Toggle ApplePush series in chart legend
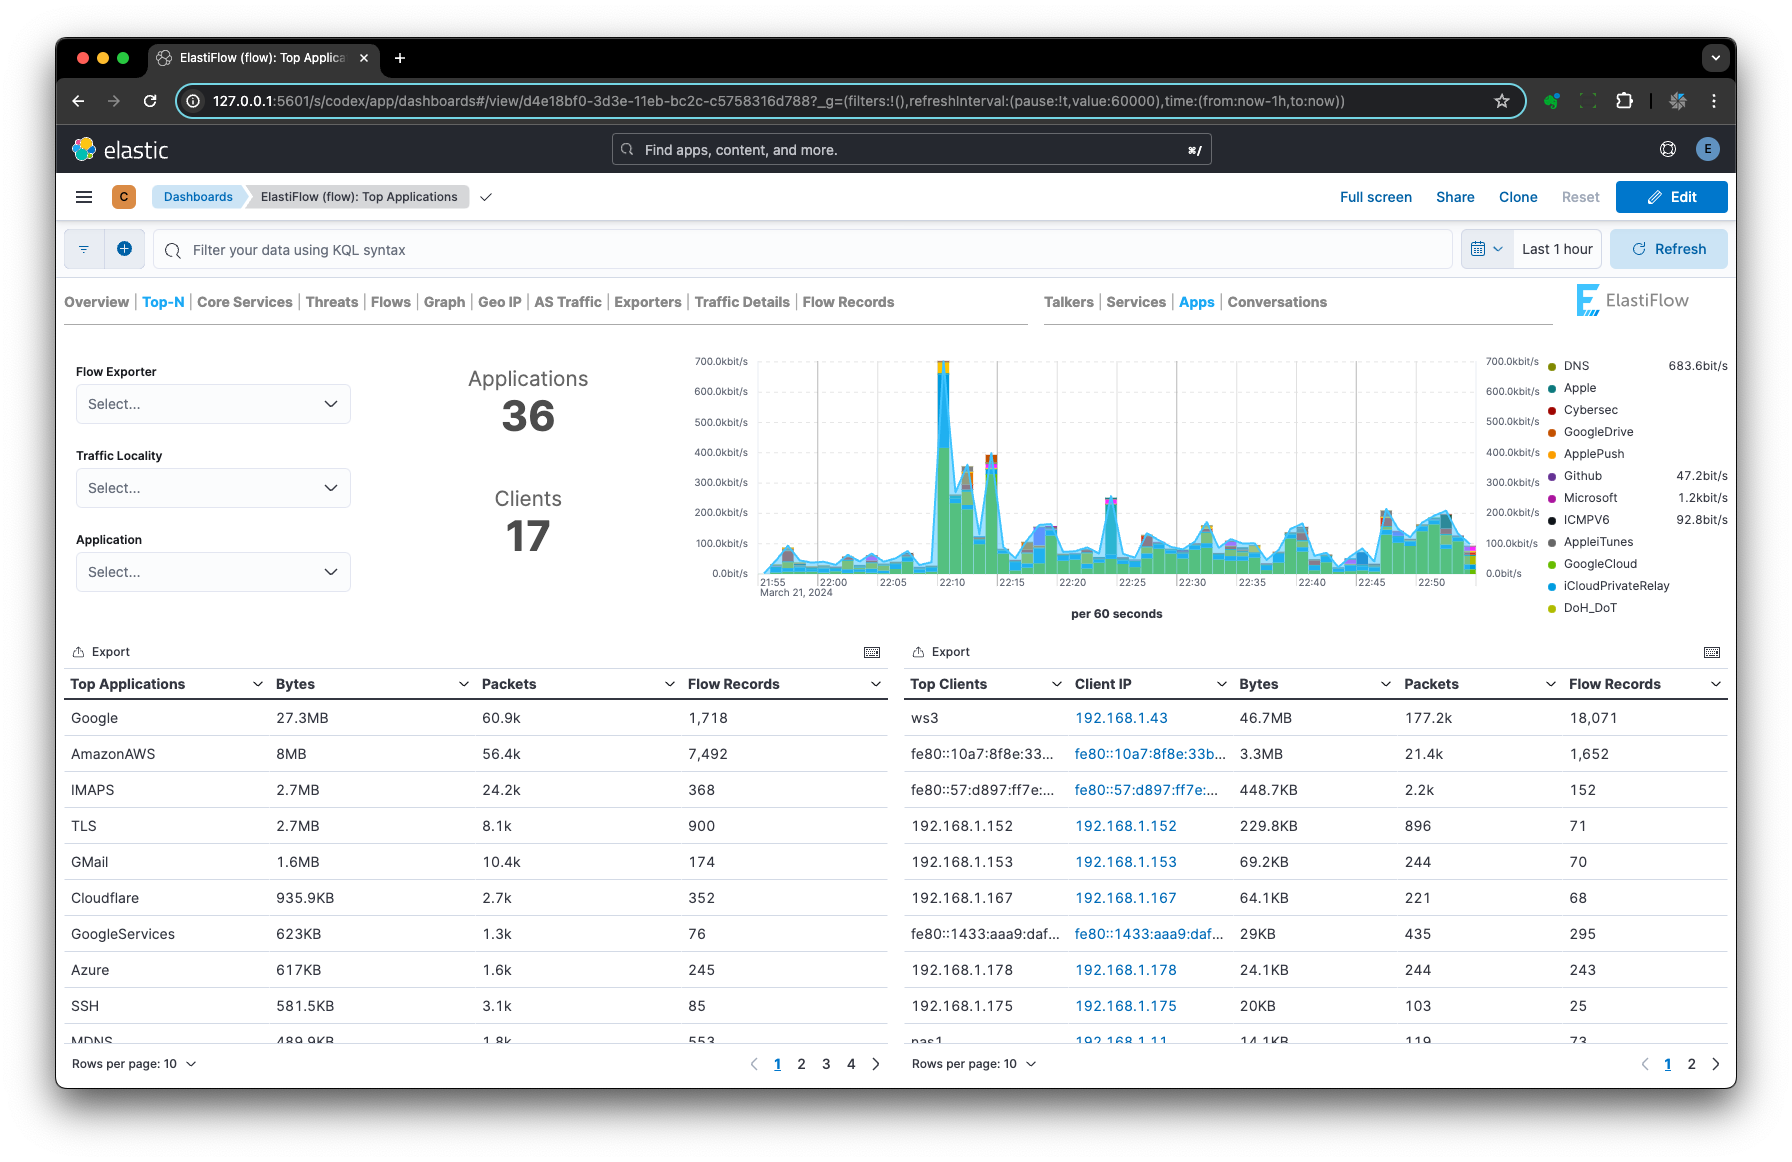The image size is (1792, 1162). click(x=1594, y=454)
